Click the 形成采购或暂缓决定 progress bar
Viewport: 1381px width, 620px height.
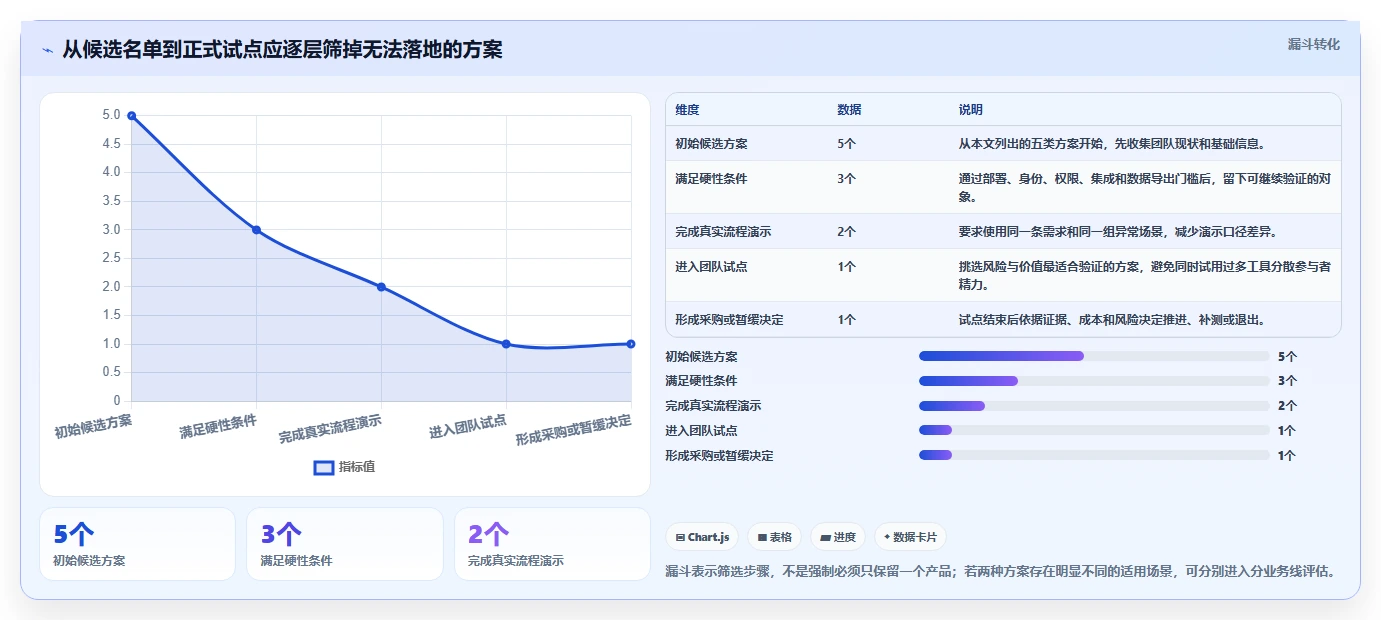coord(1094,456)
